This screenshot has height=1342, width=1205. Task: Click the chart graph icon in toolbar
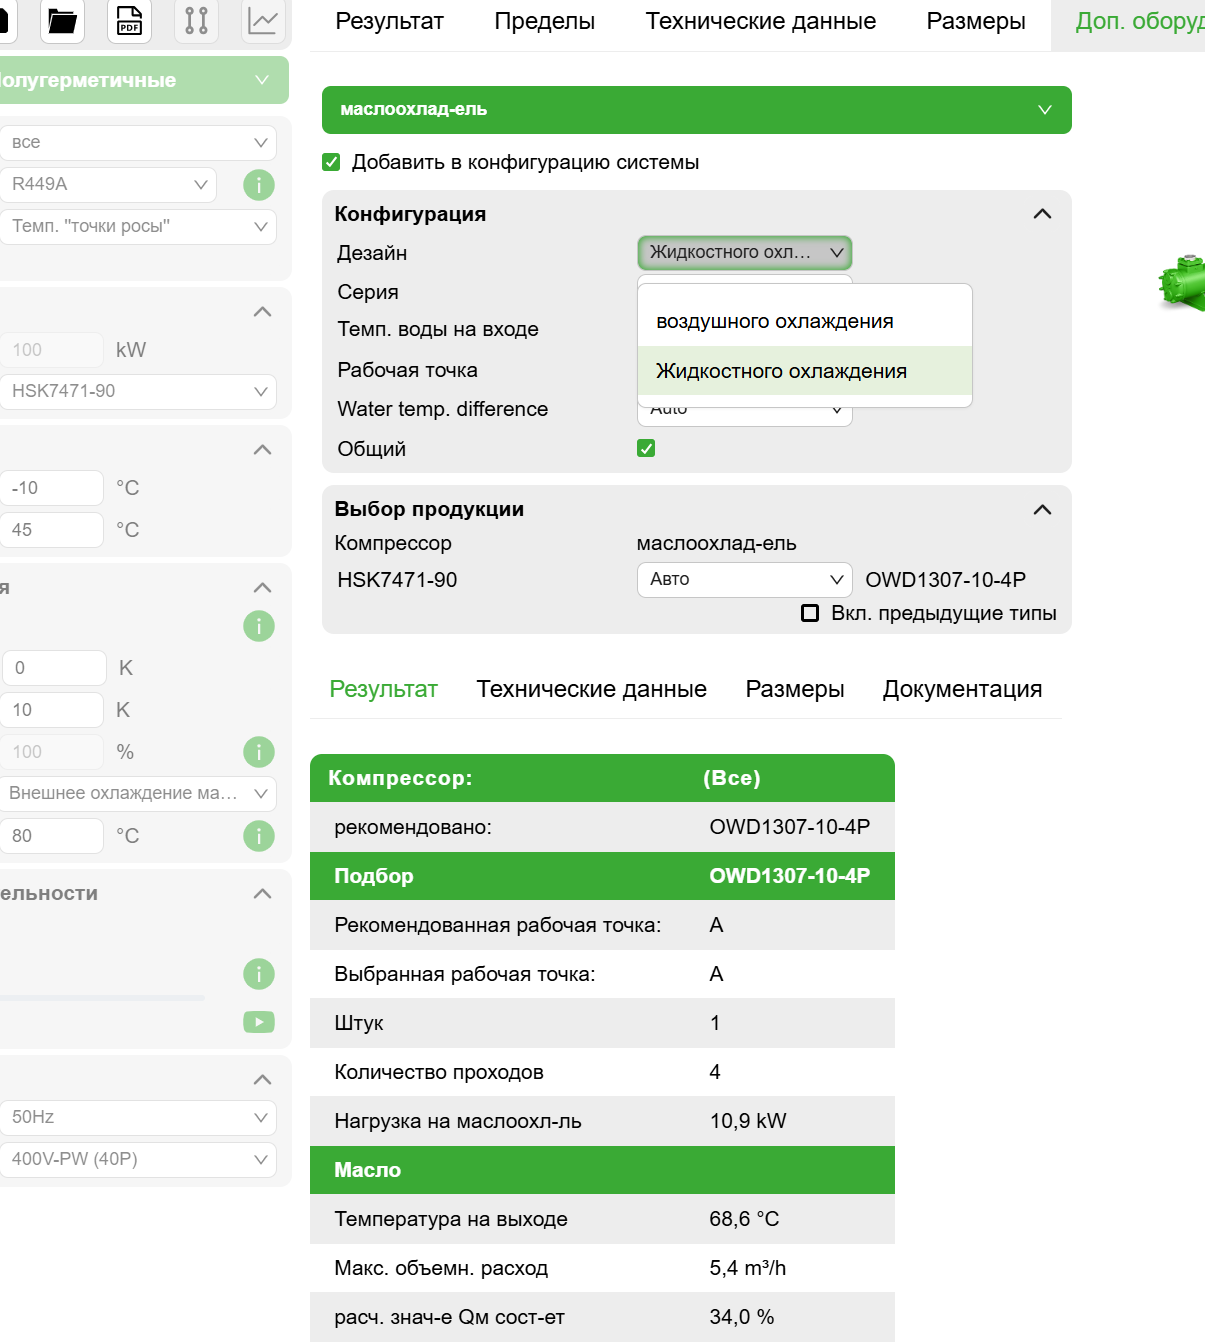tap(263, 21)
